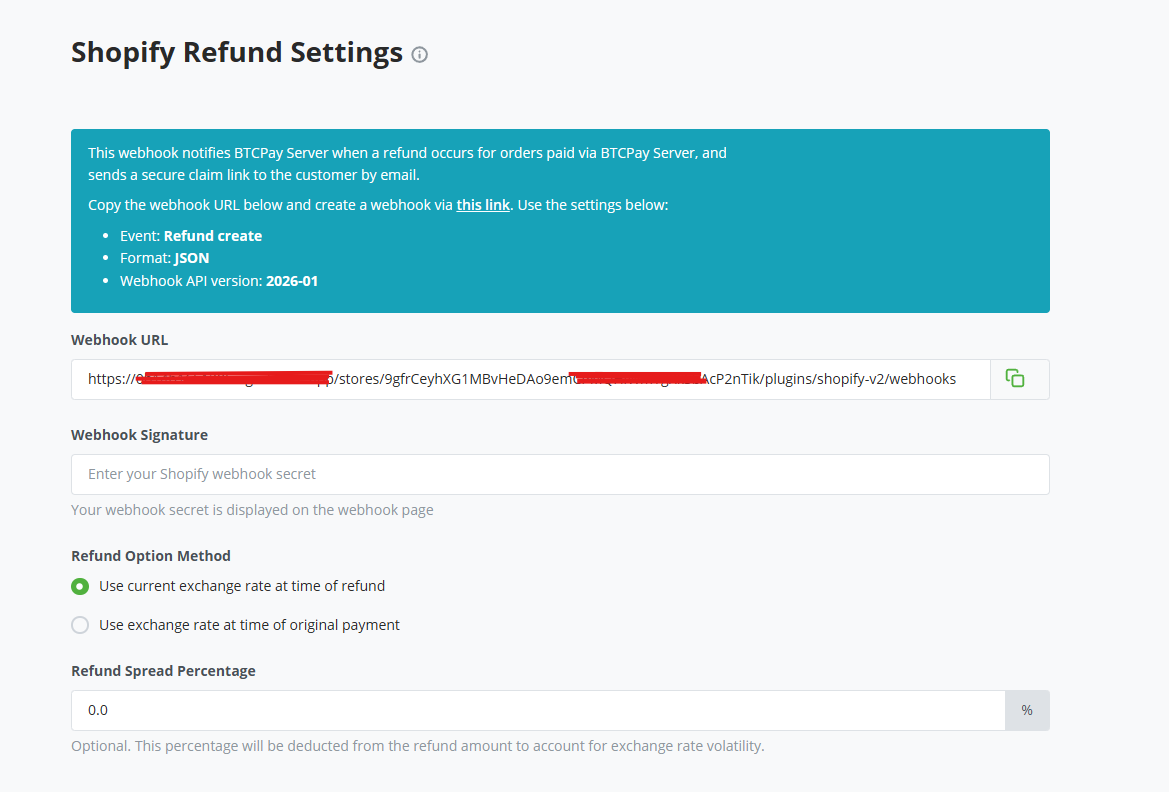Click the clipboard icon to copy the URL
Viewport: 1169px width, 792px height.
point(1015,378)
